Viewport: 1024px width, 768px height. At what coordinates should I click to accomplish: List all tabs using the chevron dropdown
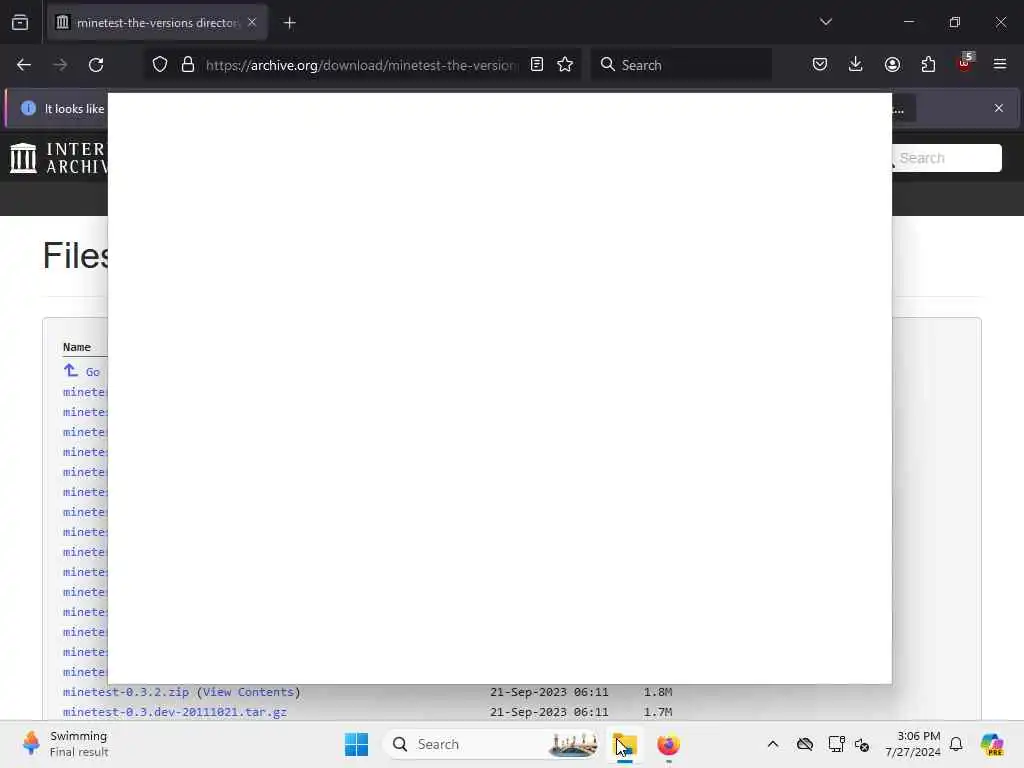click(825, 22)
